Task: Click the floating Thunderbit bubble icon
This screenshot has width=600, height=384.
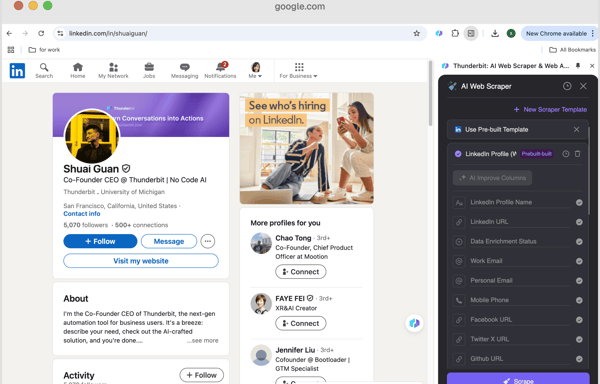Action: (414, 323)
